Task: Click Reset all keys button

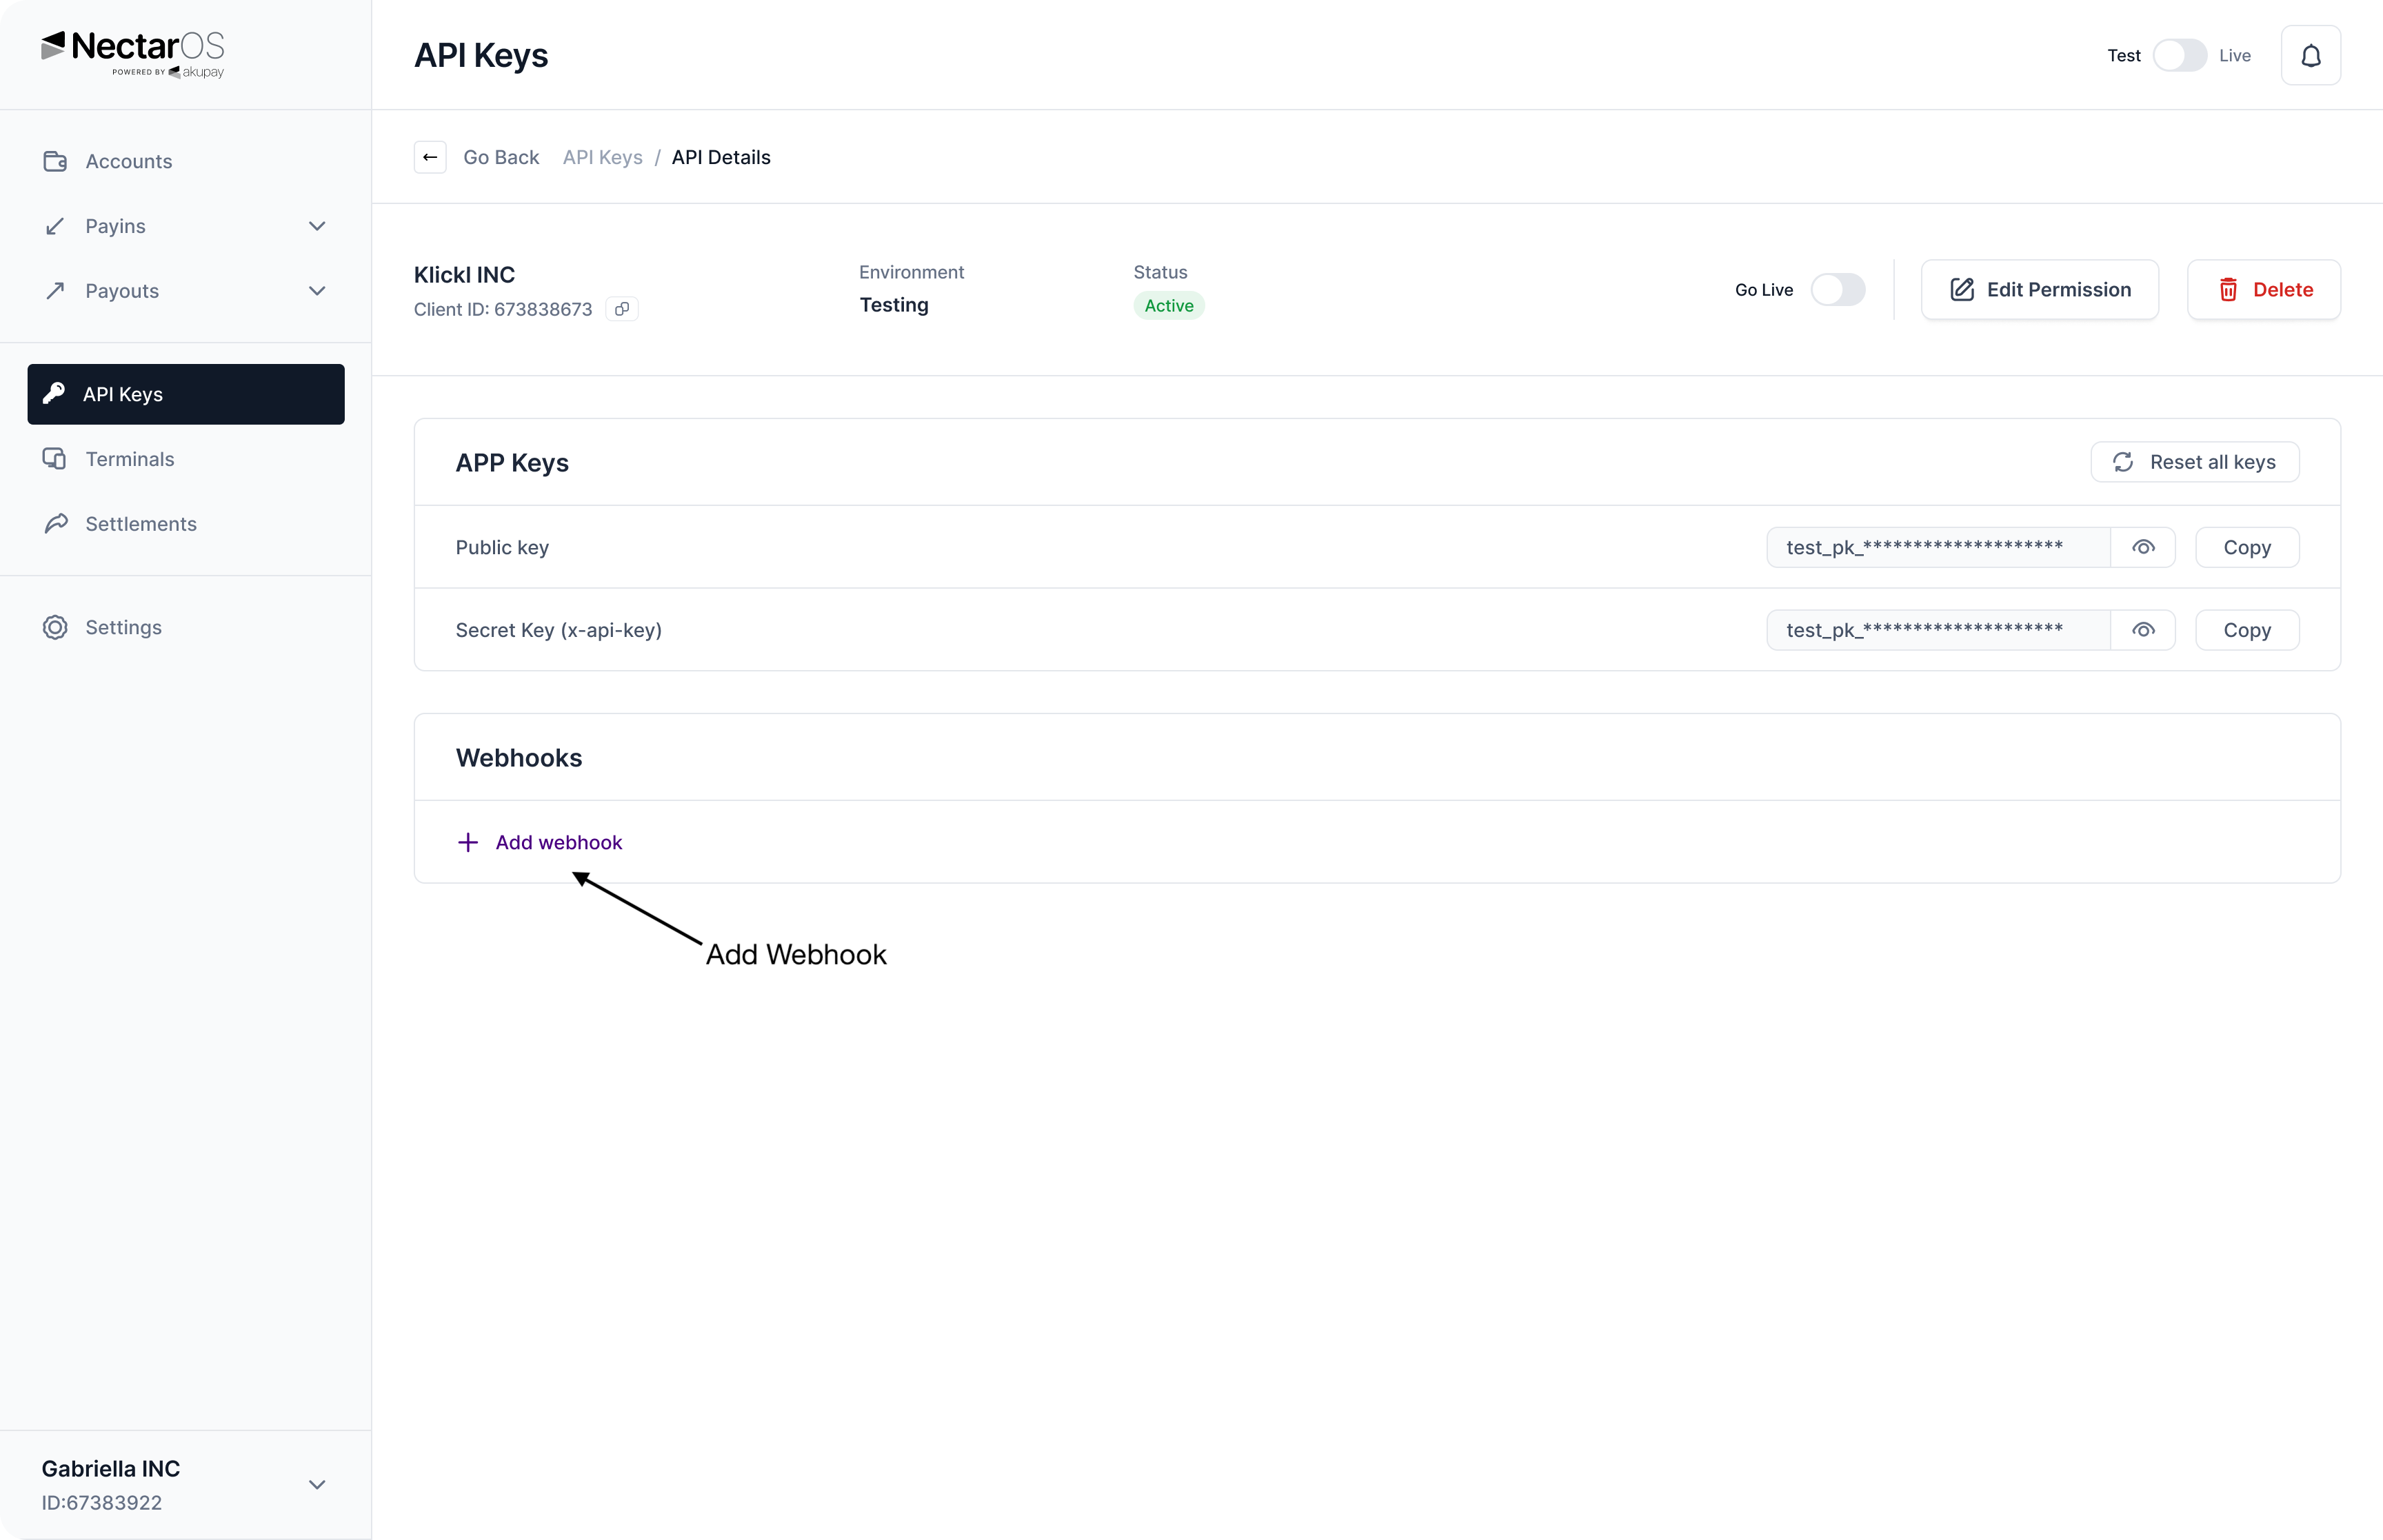Action: tap(2194, 462)
